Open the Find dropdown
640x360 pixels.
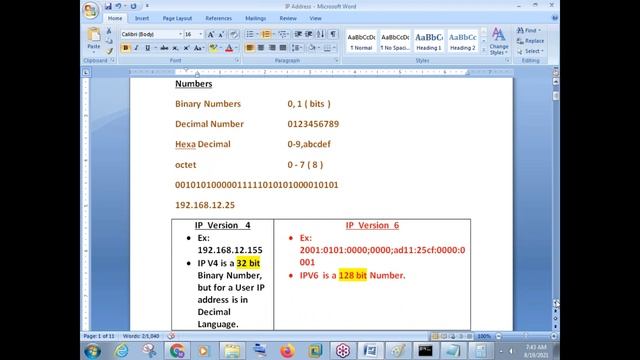(x=529, y=31)
